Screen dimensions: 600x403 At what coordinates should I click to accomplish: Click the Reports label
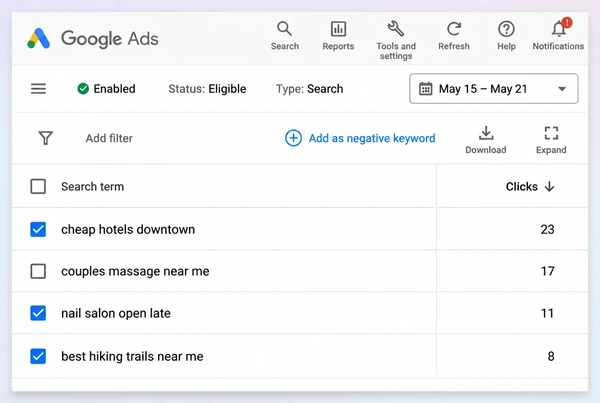[x=338, y=46]
